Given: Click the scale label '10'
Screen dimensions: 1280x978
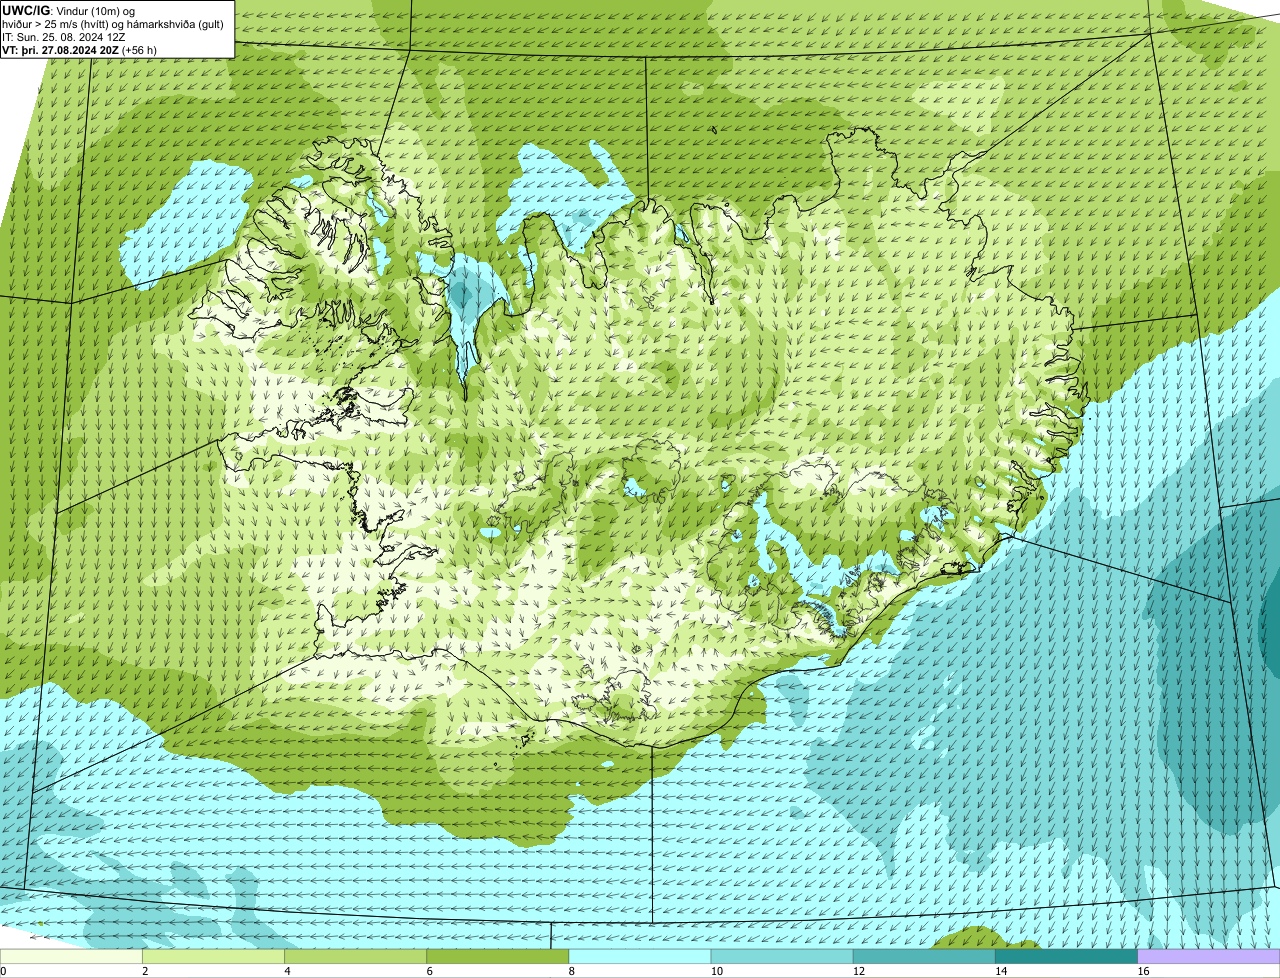Looking at the screenshot, I should [716, 971].
